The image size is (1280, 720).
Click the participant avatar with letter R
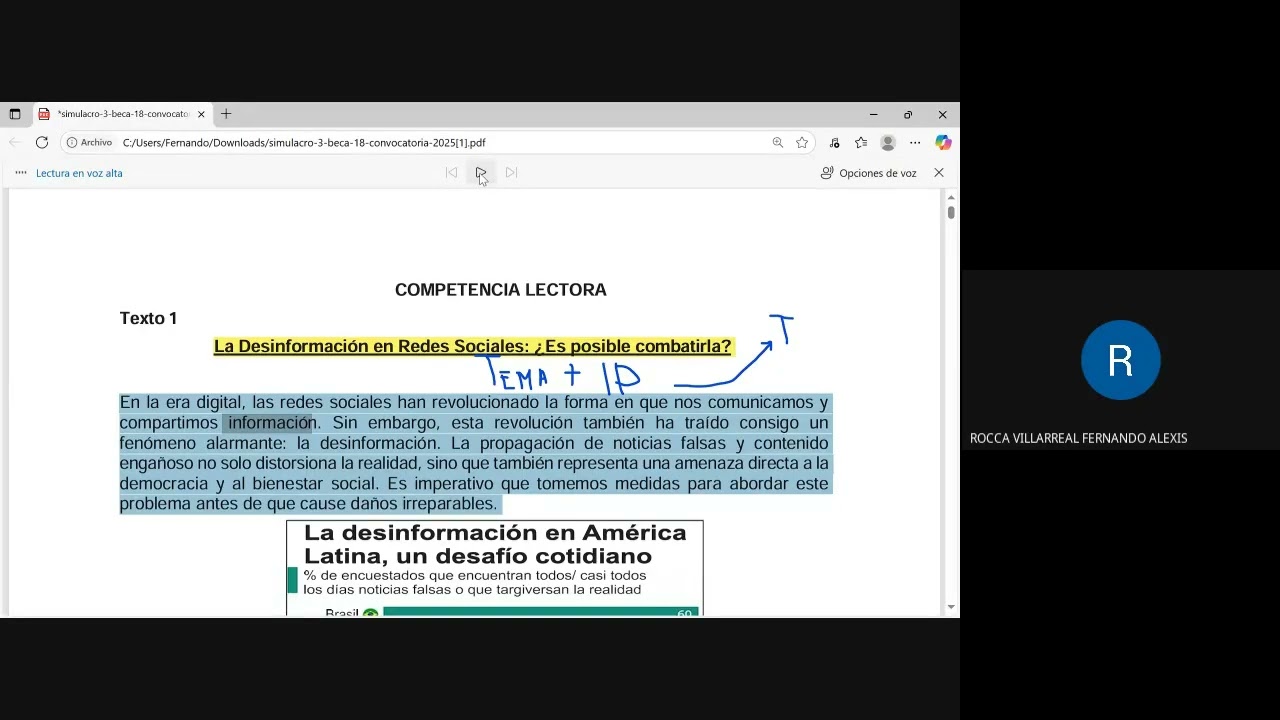coord(1120,360)
